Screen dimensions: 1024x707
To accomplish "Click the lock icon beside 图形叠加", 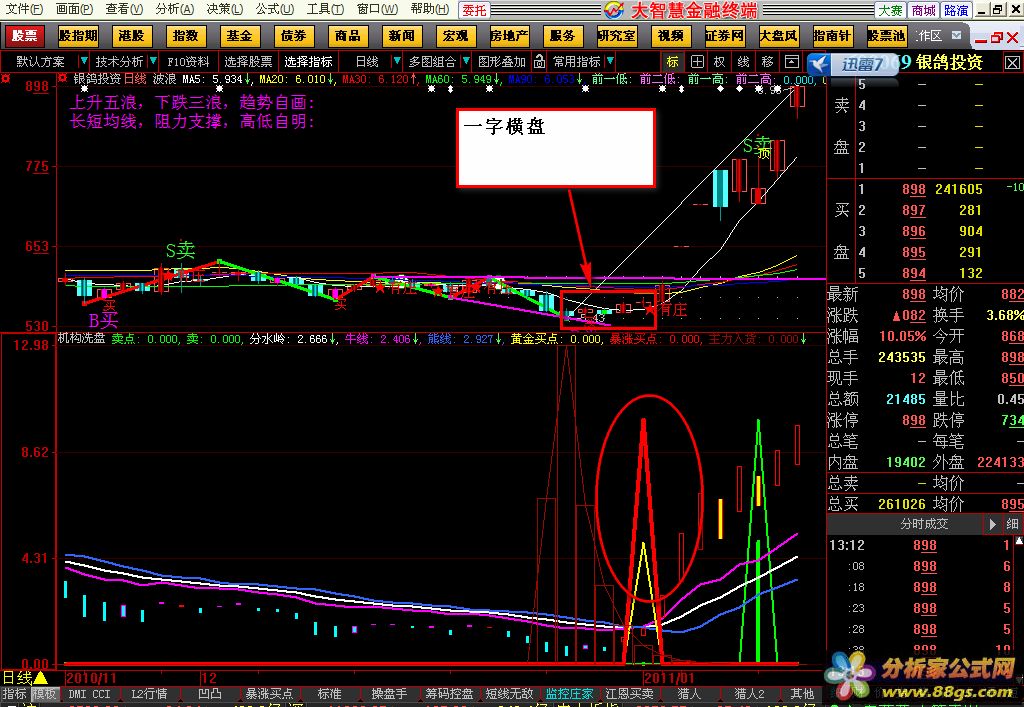I will coord(539,61).
